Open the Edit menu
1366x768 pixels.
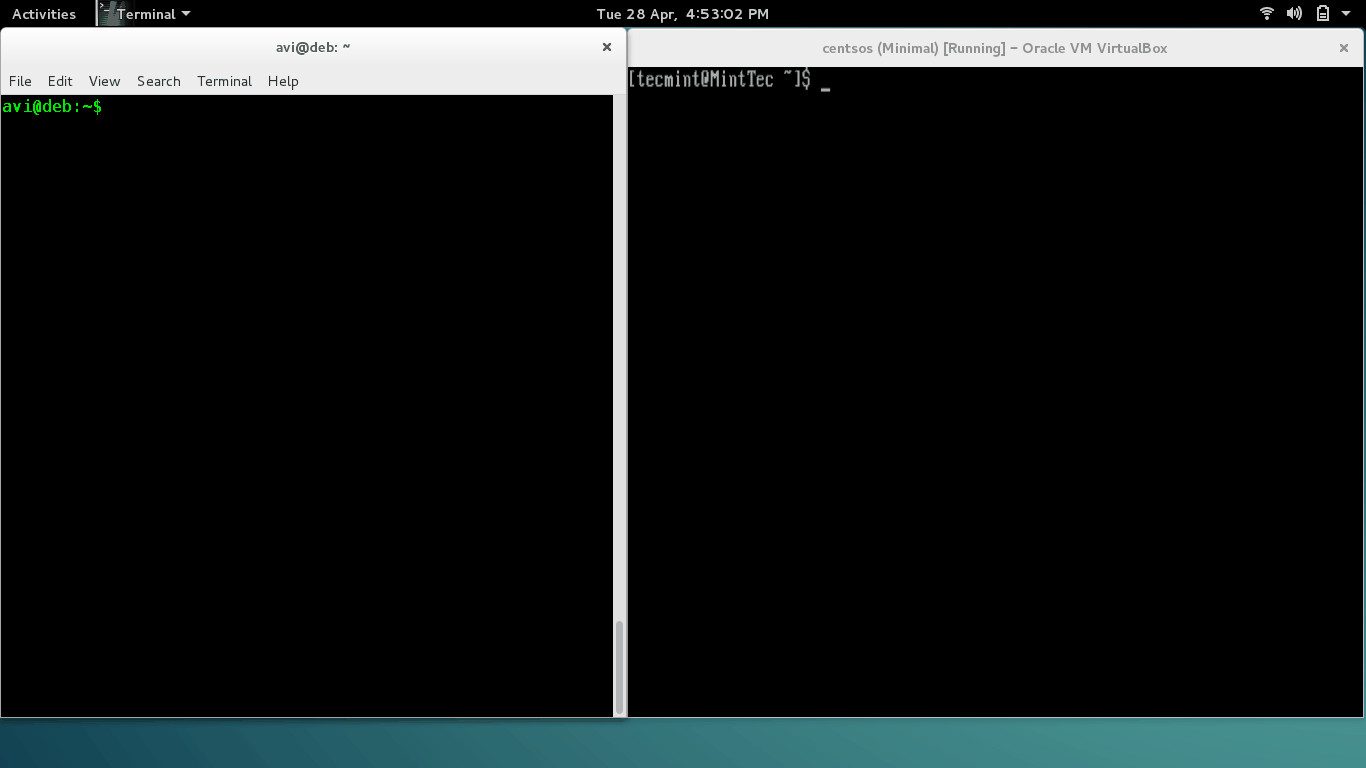[60, 81]
